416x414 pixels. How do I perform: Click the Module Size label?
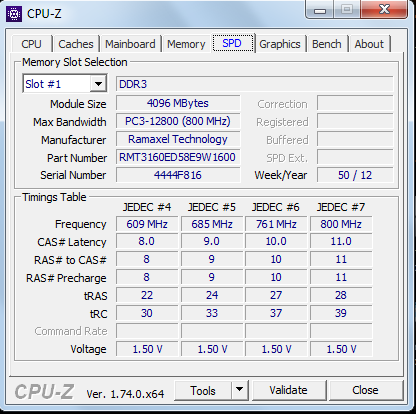pyautogui.click(x=78, y=104)
